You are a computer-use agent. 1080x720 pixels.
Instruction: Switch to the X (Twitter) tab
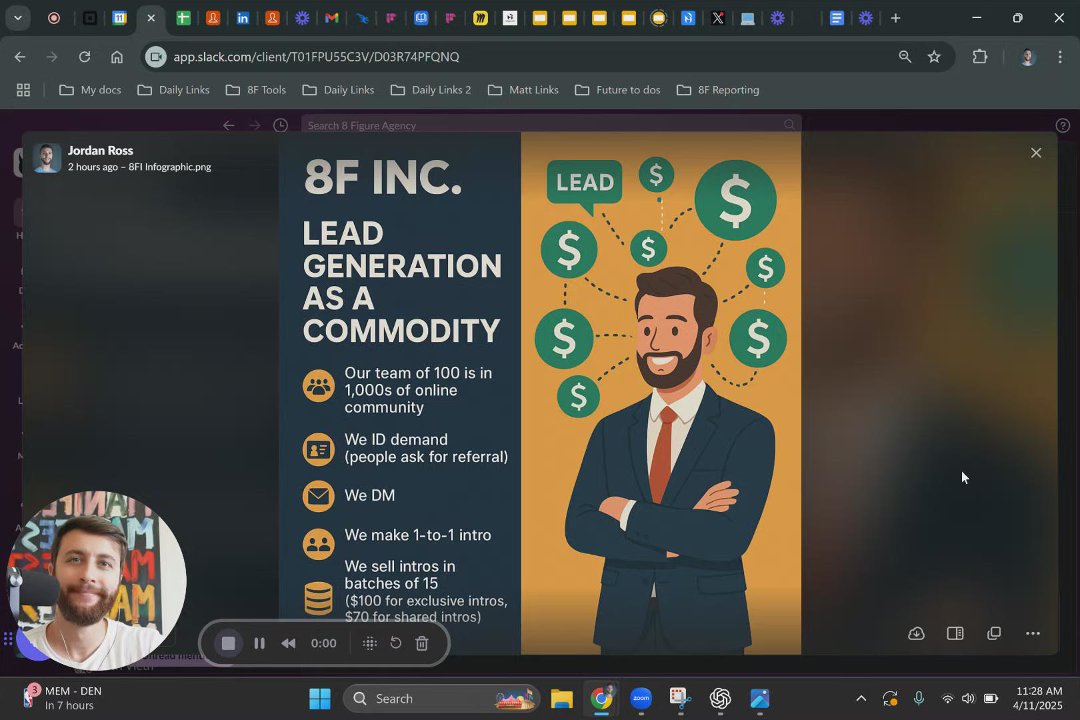pyautogui.click(x=718, y=19)
